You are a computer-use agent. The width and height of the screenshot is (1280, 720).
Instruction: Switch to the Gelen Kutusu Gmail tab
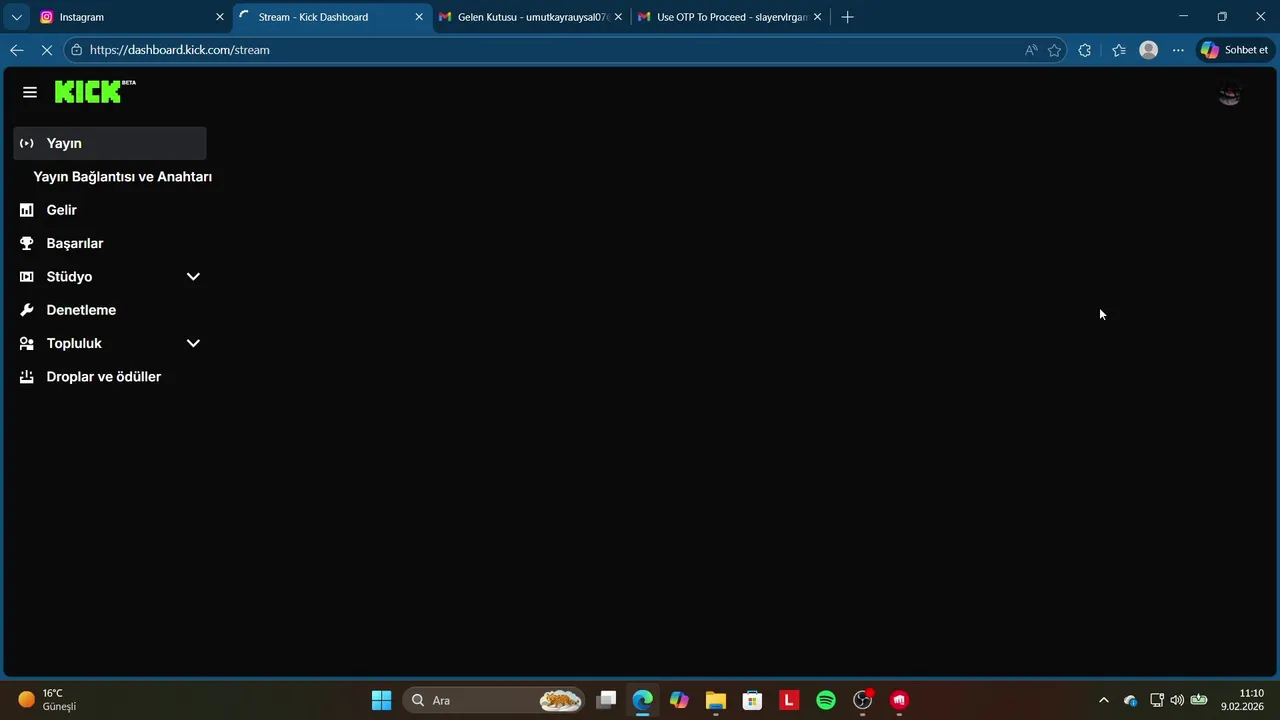[531, 17]
